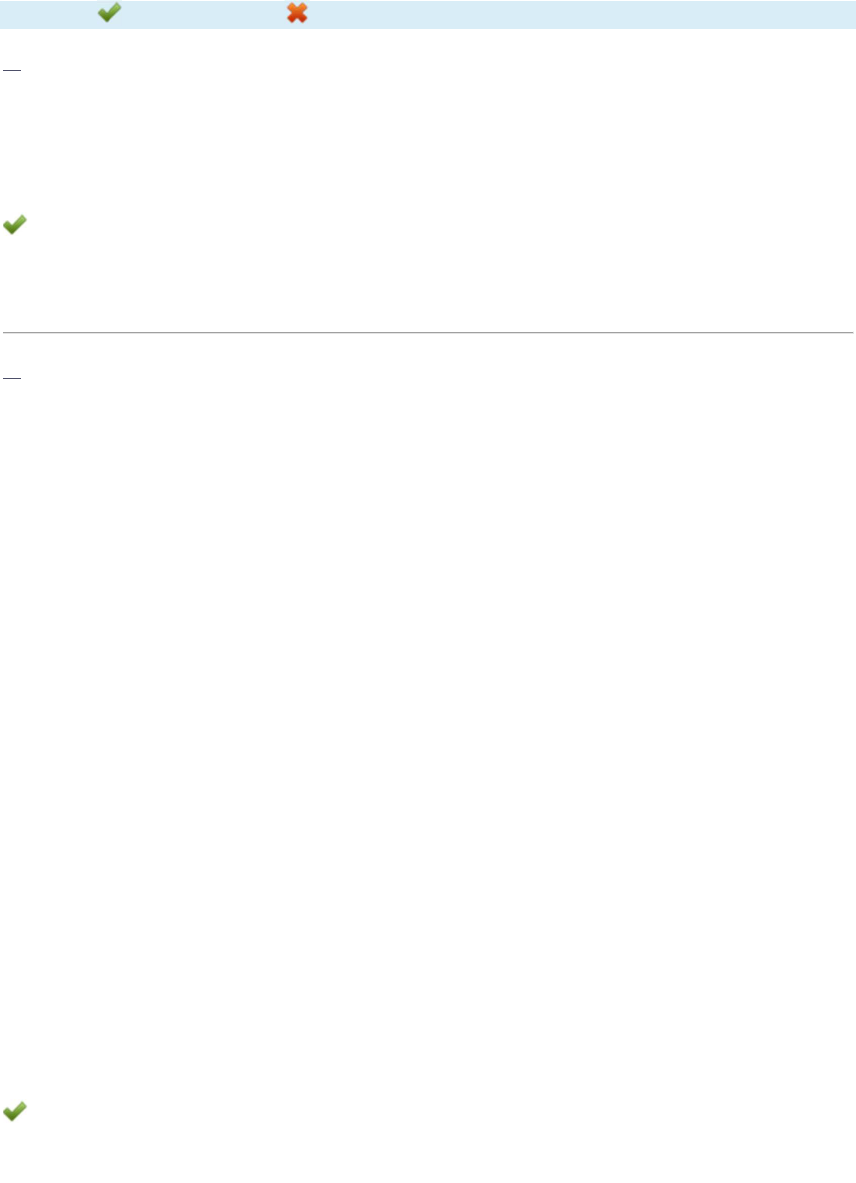Click the green checkmark above the horizontal divider
The image size is (856, 1183).
(14, 226)
